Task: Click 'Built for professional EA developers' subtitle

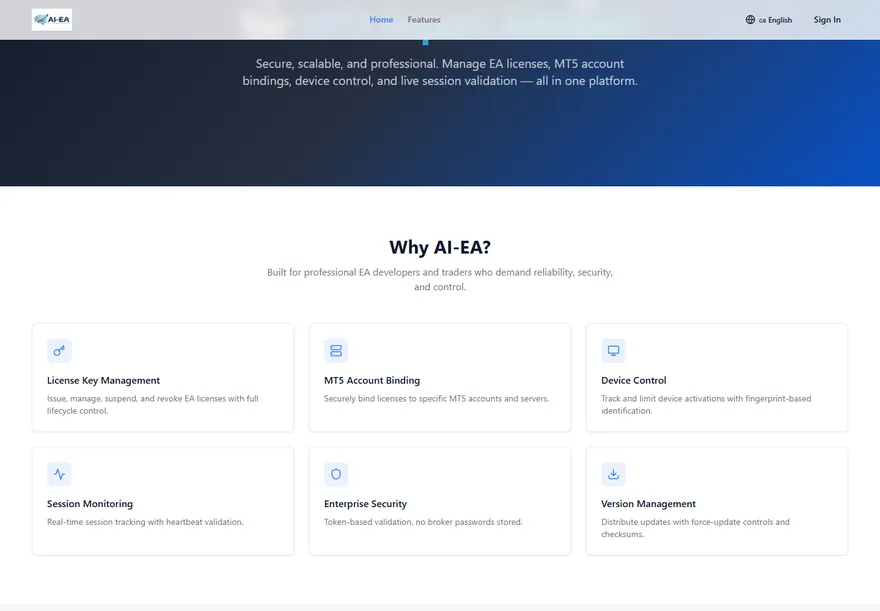Action: 440,279
